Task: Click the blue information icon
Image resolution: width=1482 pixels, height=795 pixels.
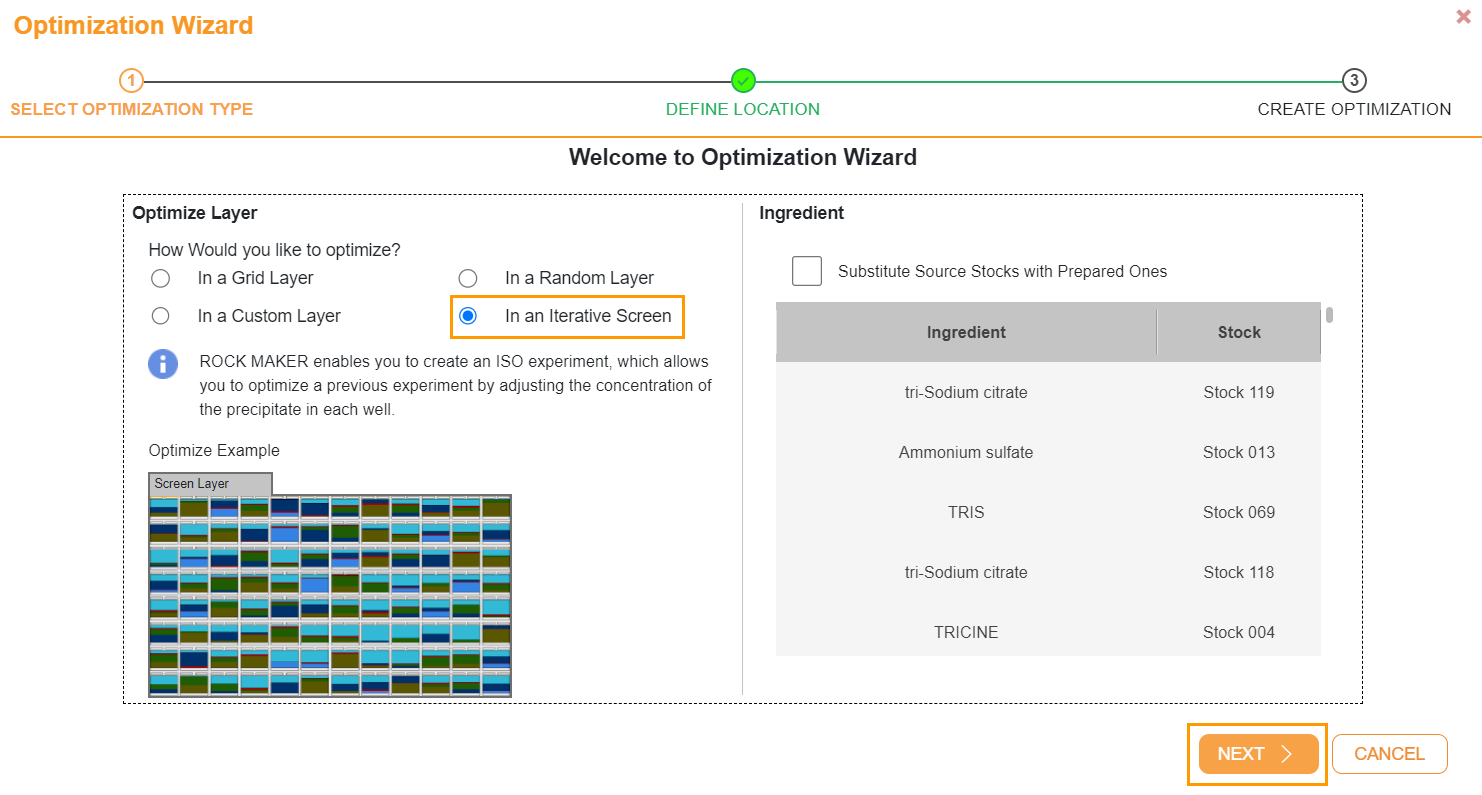Action: [163, 364]
